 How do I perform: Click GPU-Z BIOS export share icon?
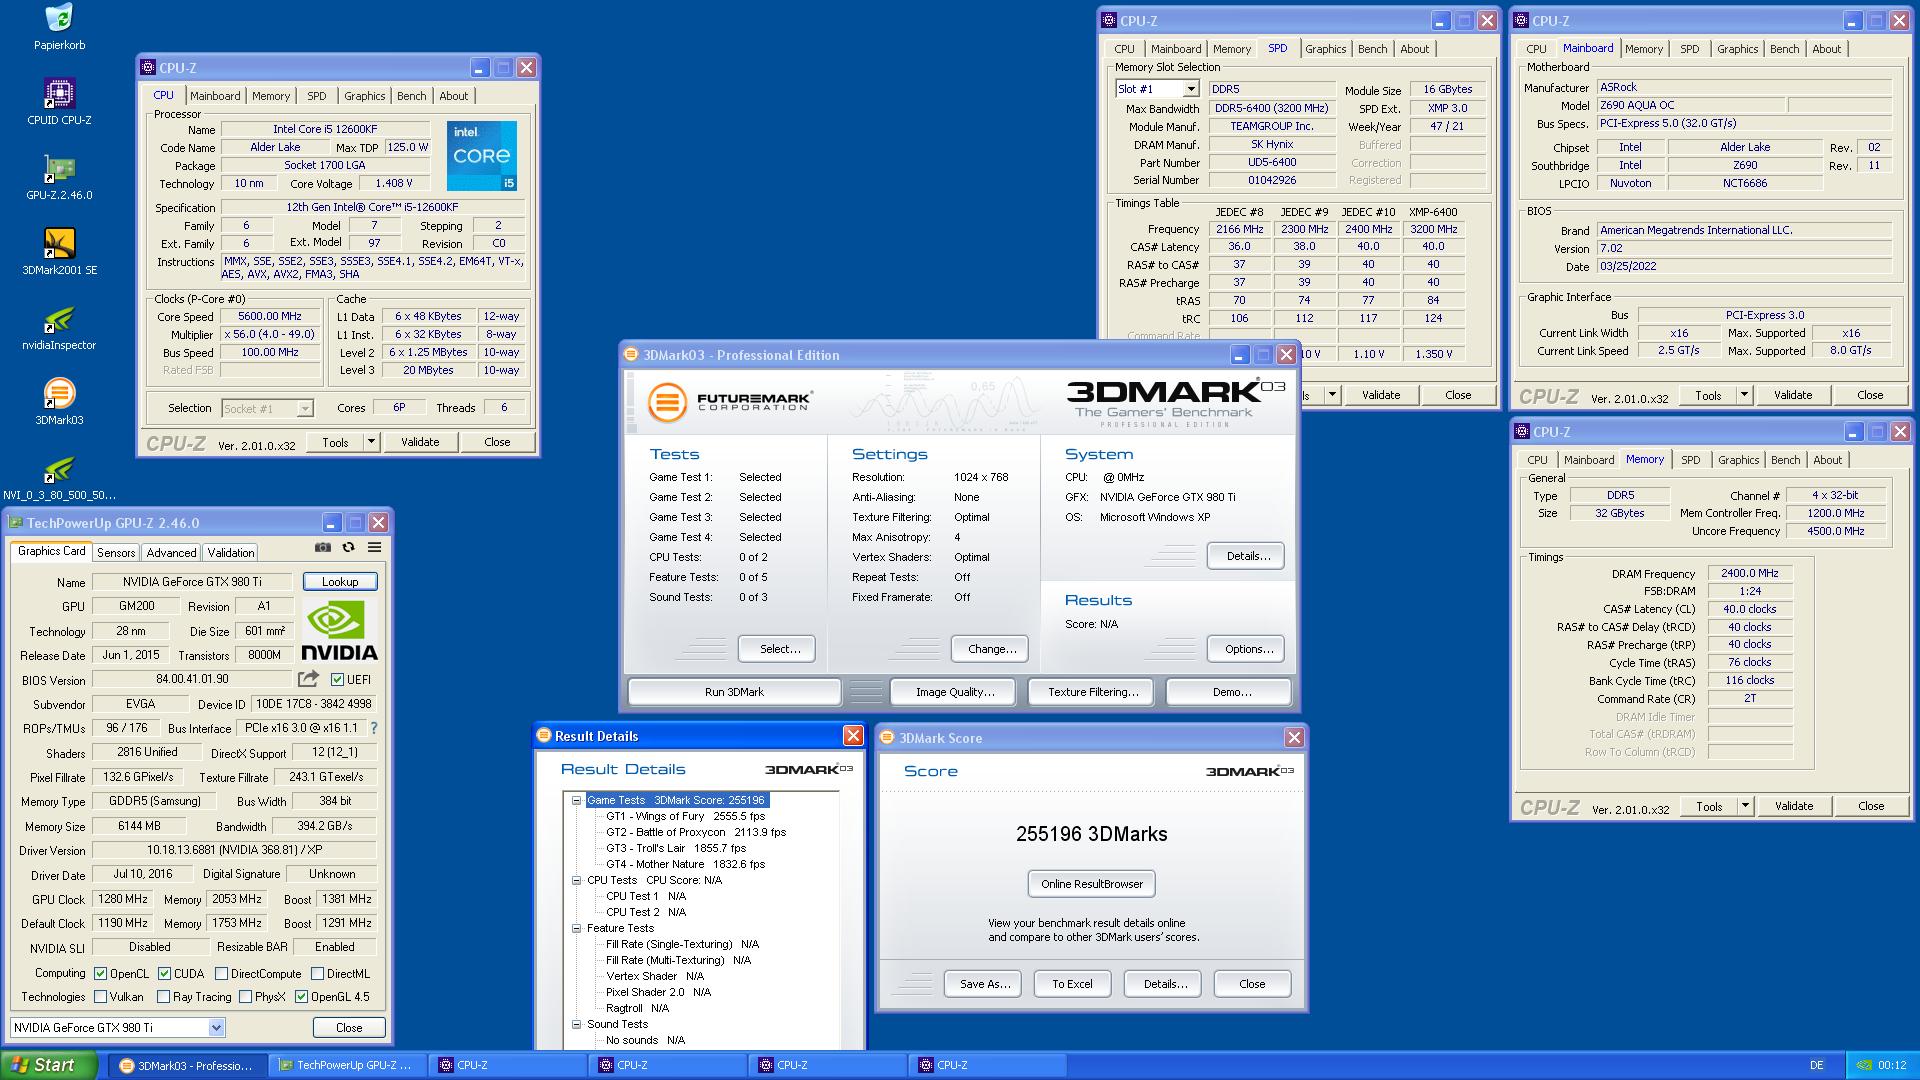pyautogui.click(x=308, y=679)
